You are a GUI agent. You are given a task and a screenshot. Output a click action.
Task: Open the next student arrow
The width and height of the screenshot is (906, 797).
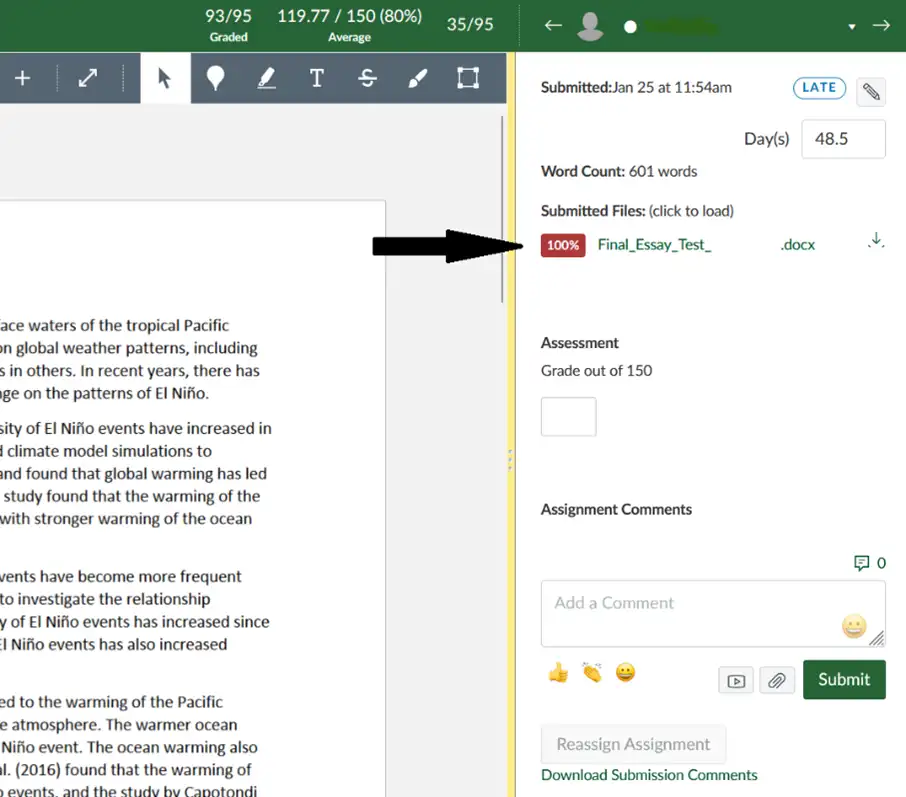pos(881,26)
